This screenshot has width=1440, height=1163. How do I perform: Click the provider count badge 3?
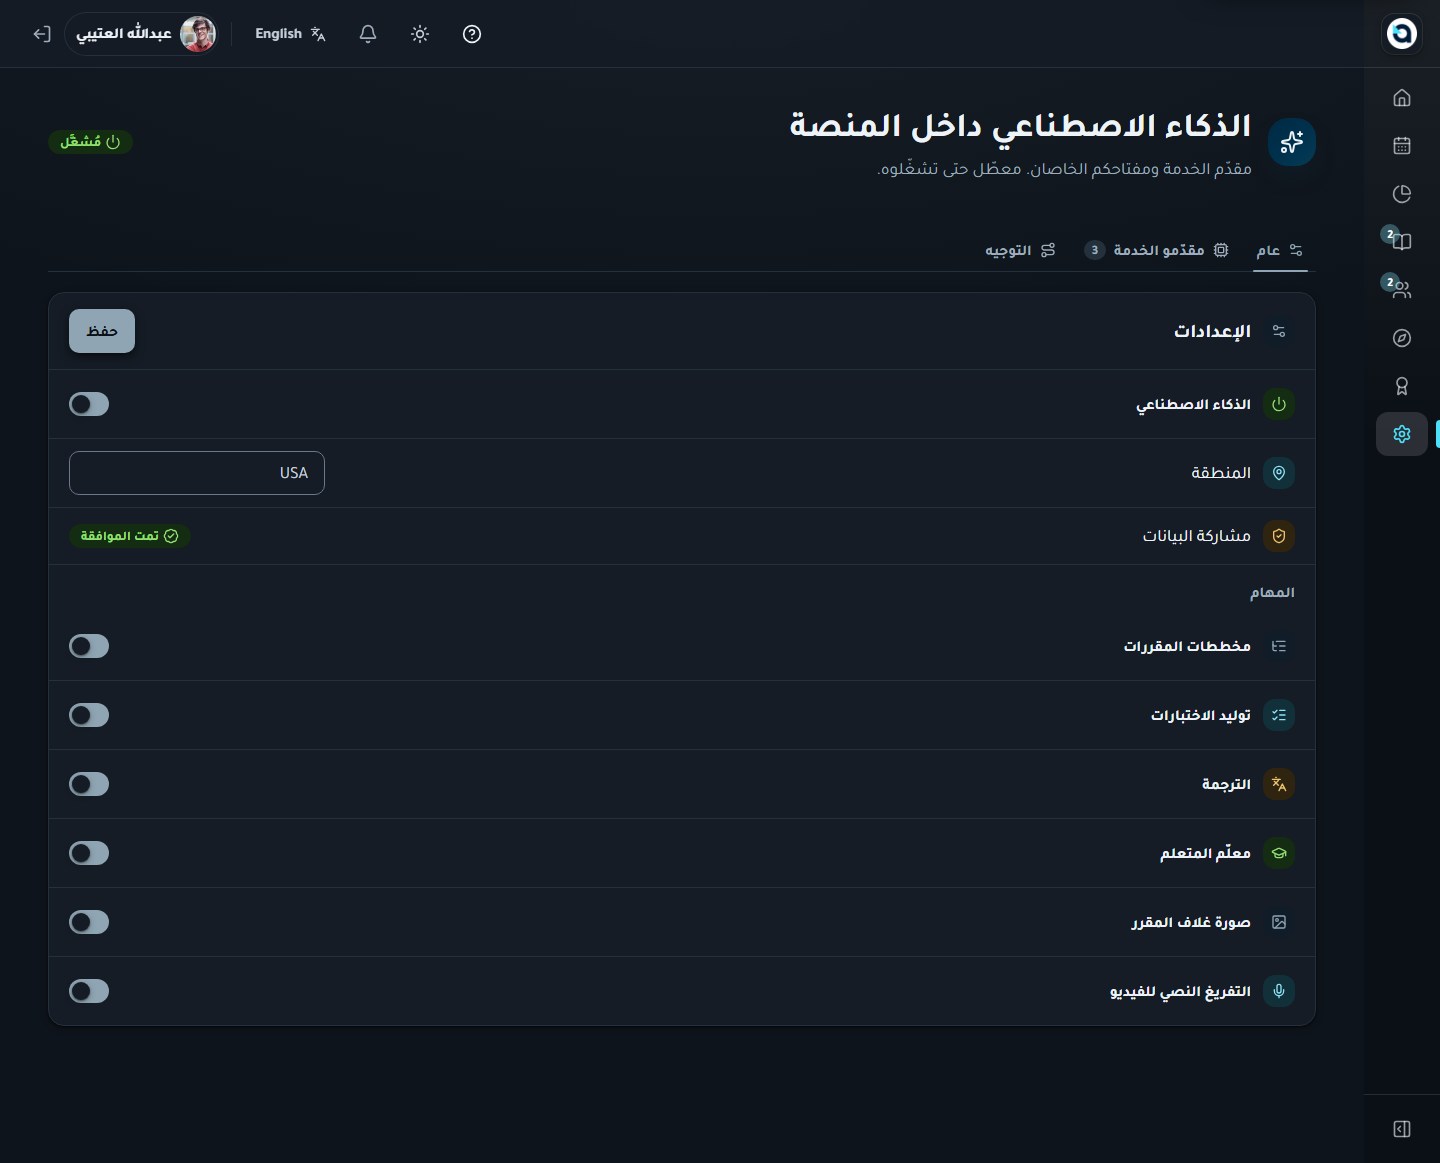pyautogui.click(x=1095, y=250)
